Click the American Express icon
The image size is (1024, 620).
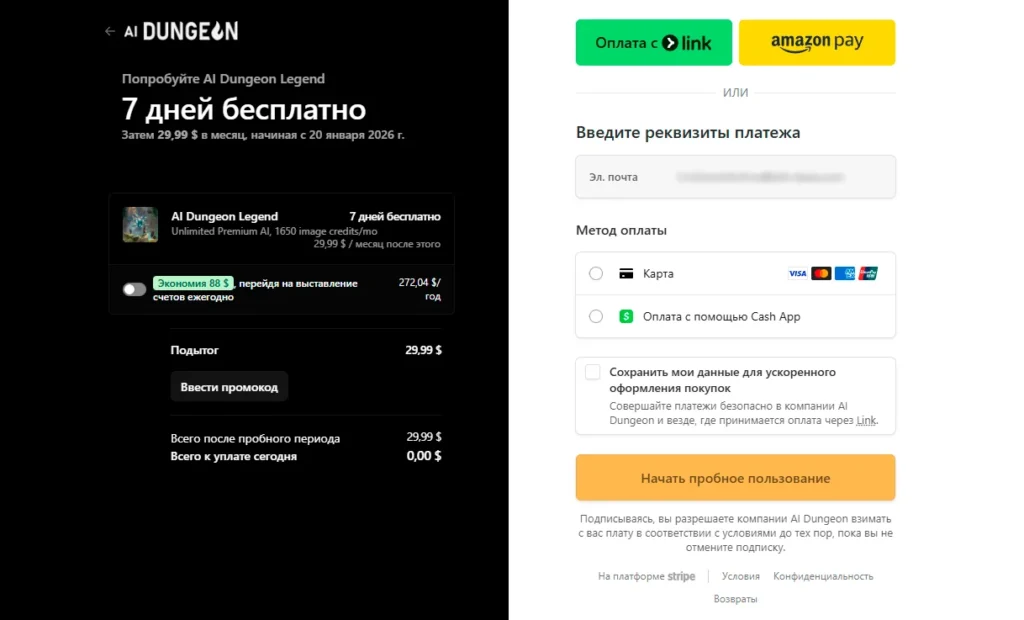pos(844,274)
